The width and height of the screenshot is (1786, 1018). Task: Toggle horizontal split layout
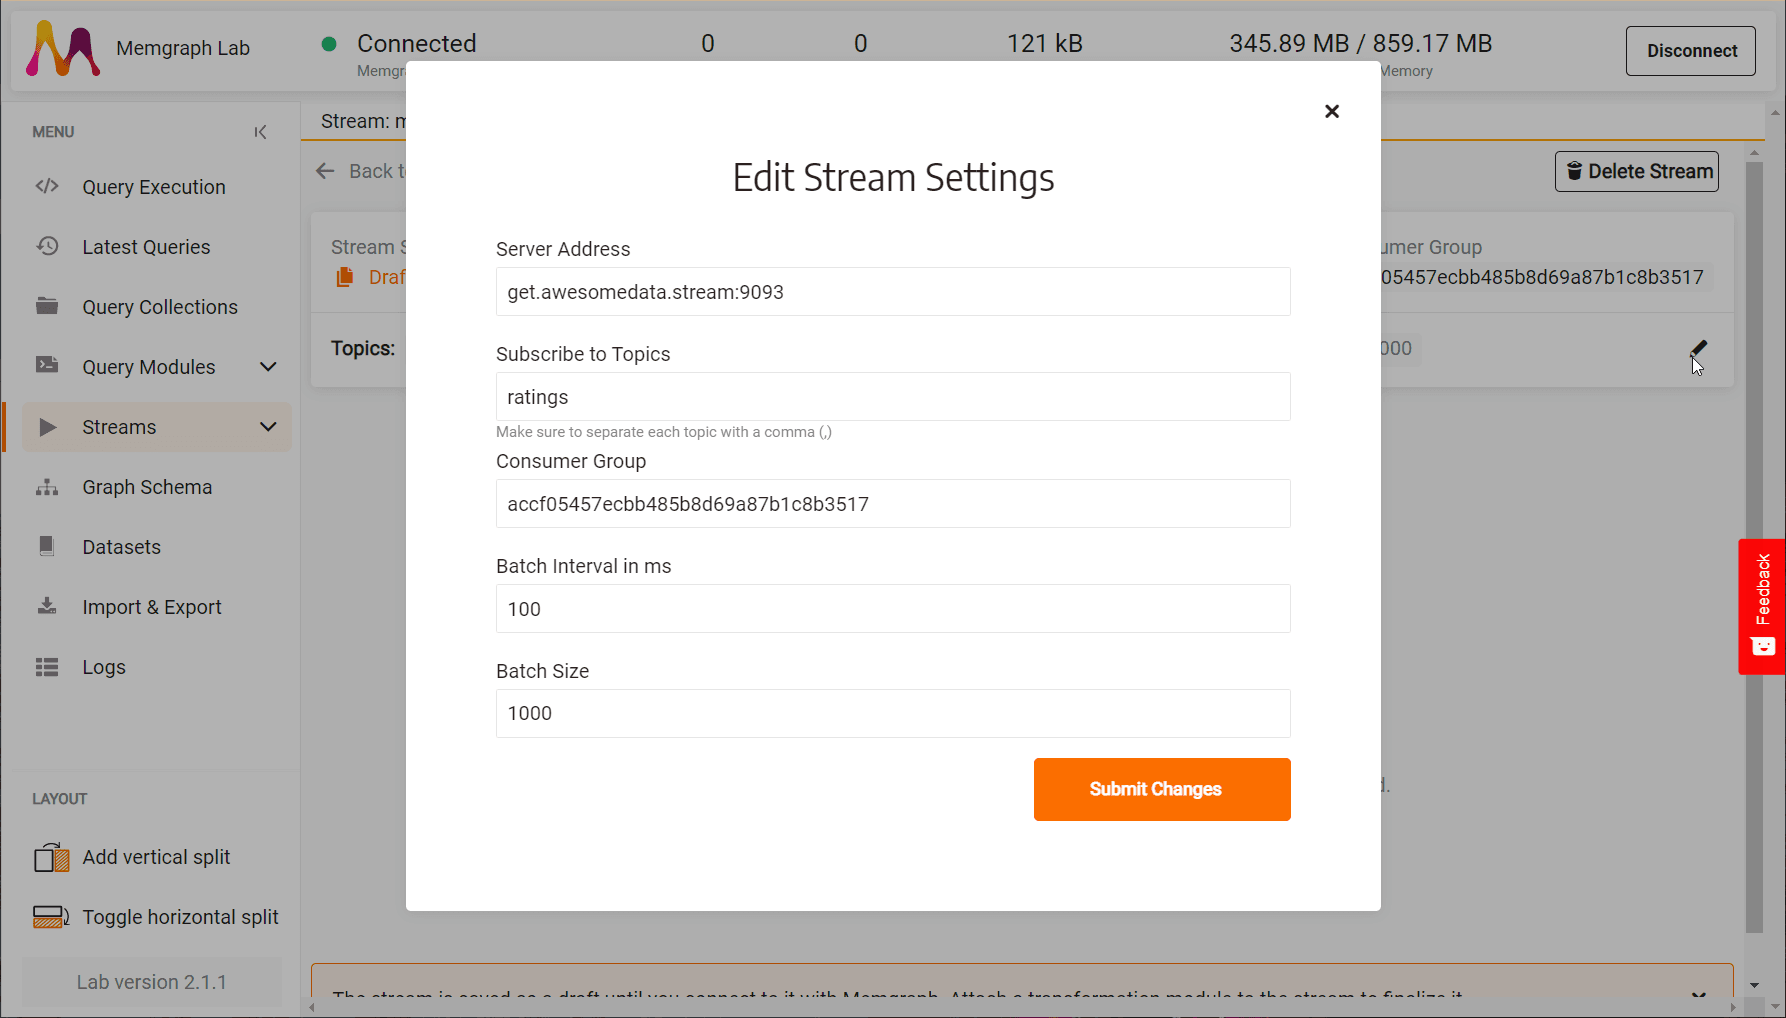(180, 917)
